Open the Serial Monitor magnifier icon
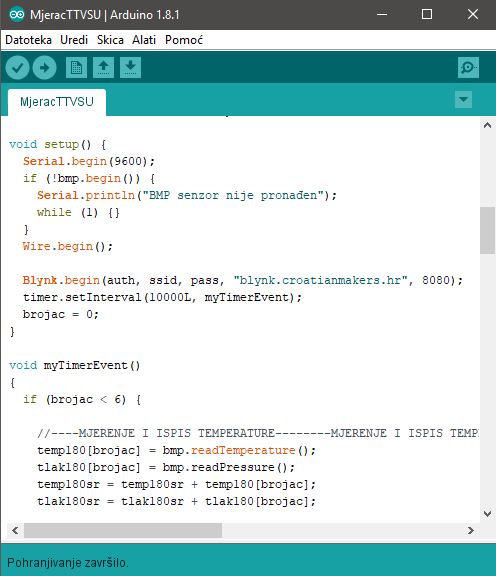This screenshot has width=496, height=576. (468, 68)
